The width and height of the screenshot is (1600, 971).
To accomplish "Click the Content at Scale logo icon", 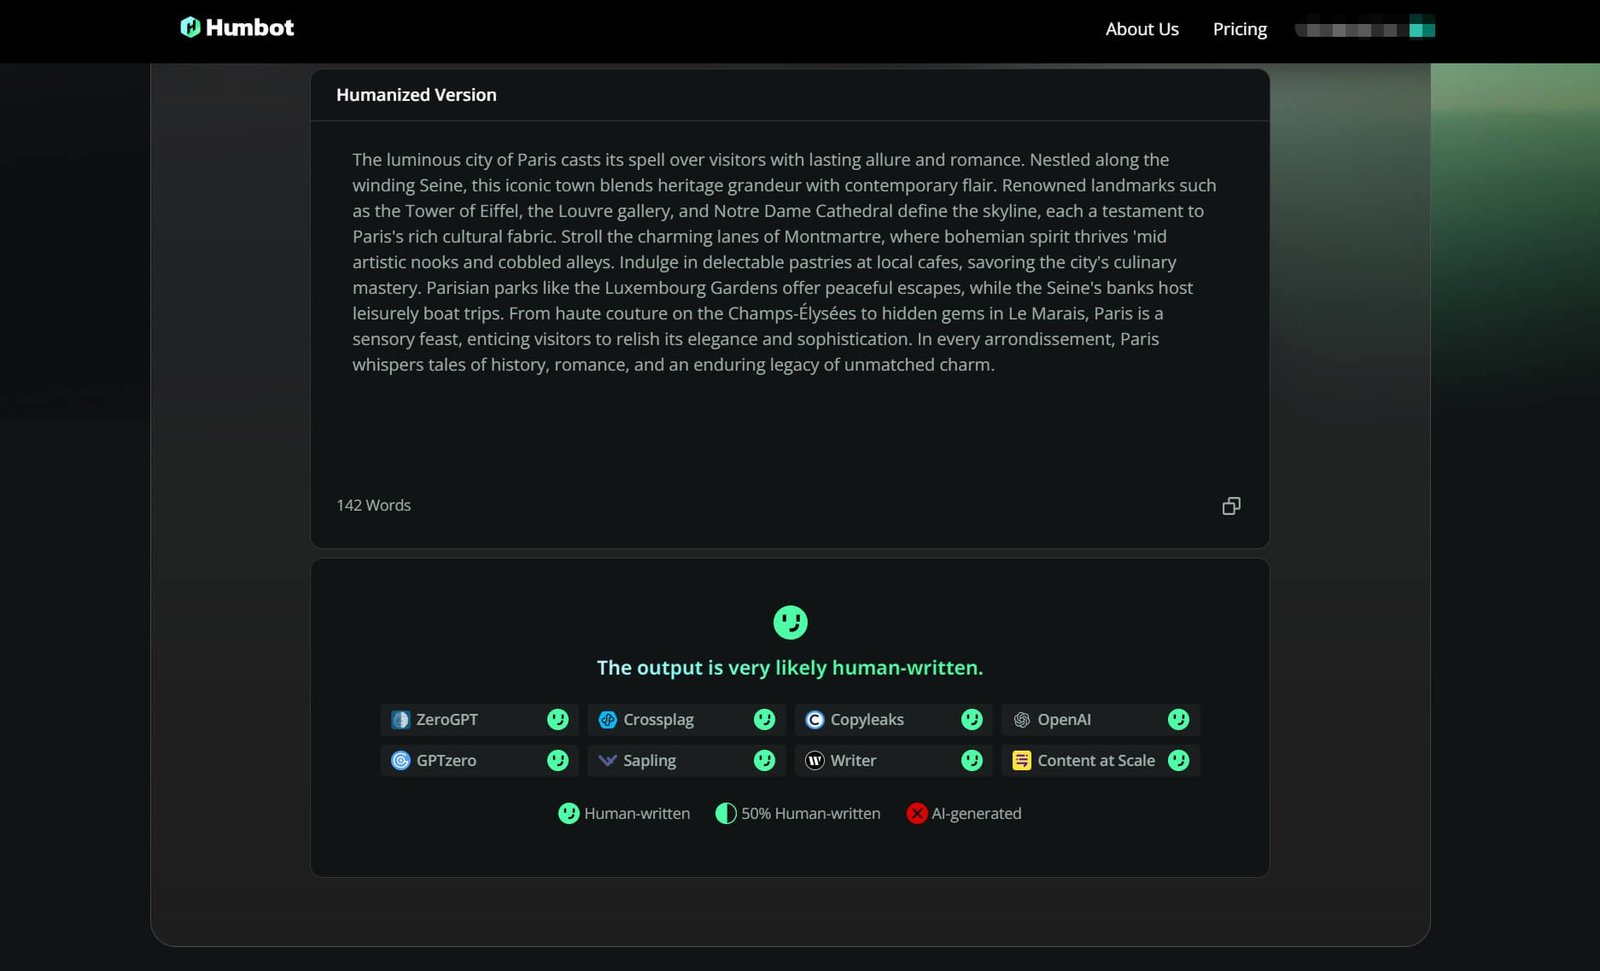I will point(1021,761).
